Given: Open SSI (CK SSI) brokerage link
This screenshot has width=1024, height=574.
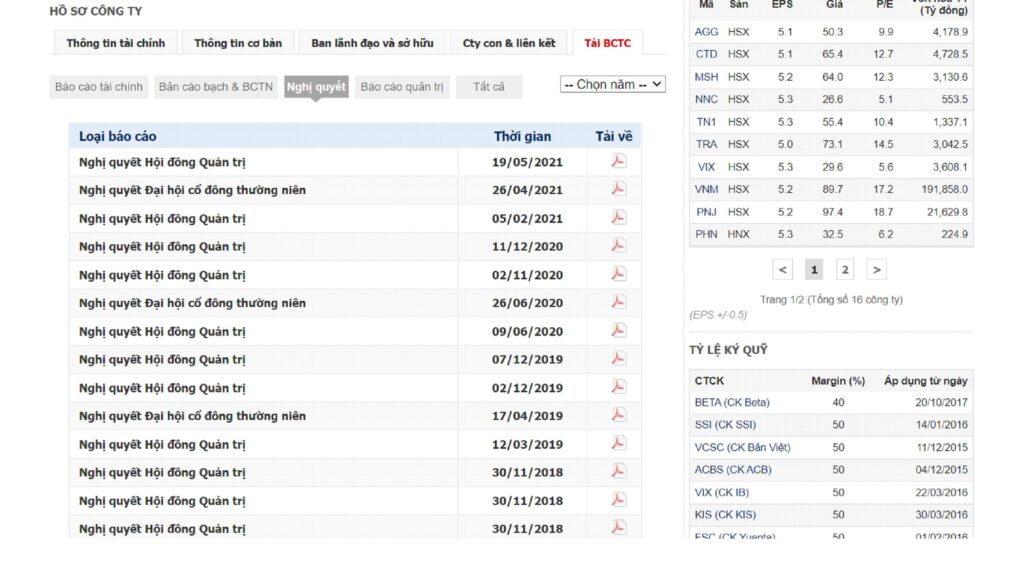Looking at the screenshot, I should (725, 424).
